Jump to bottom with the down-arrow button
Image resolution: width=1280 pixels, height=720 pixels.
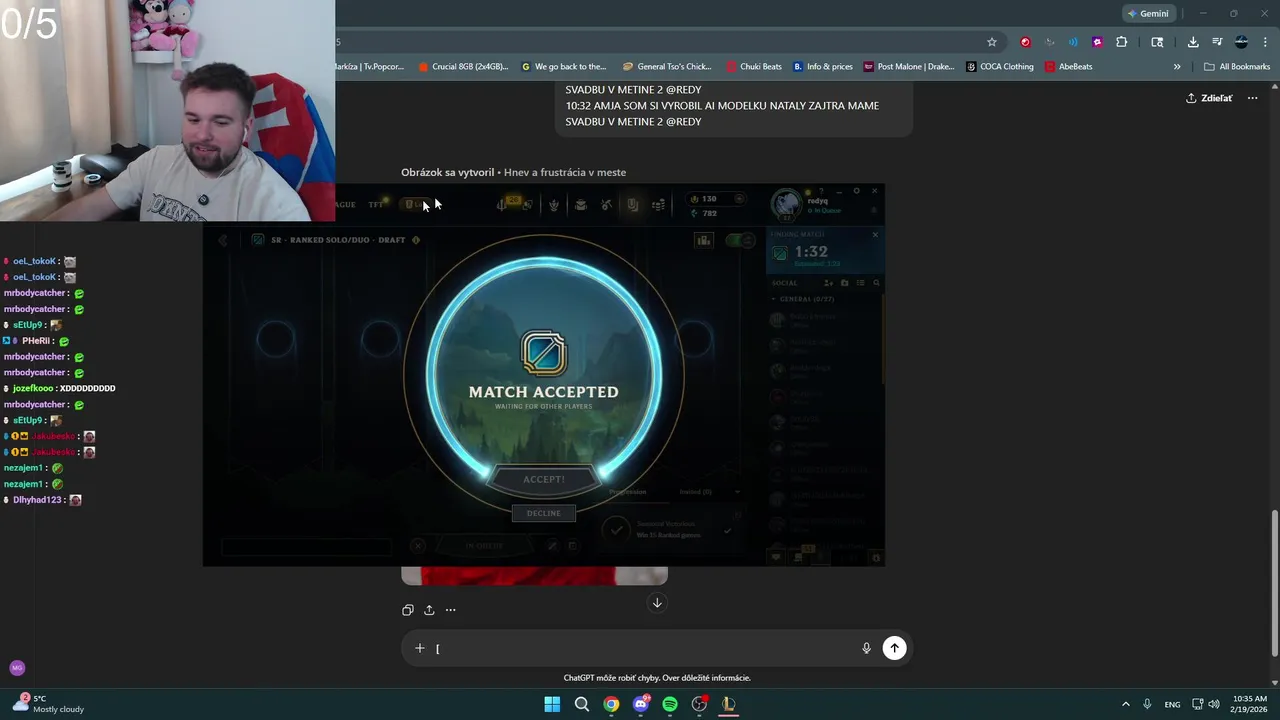(657, 602)
